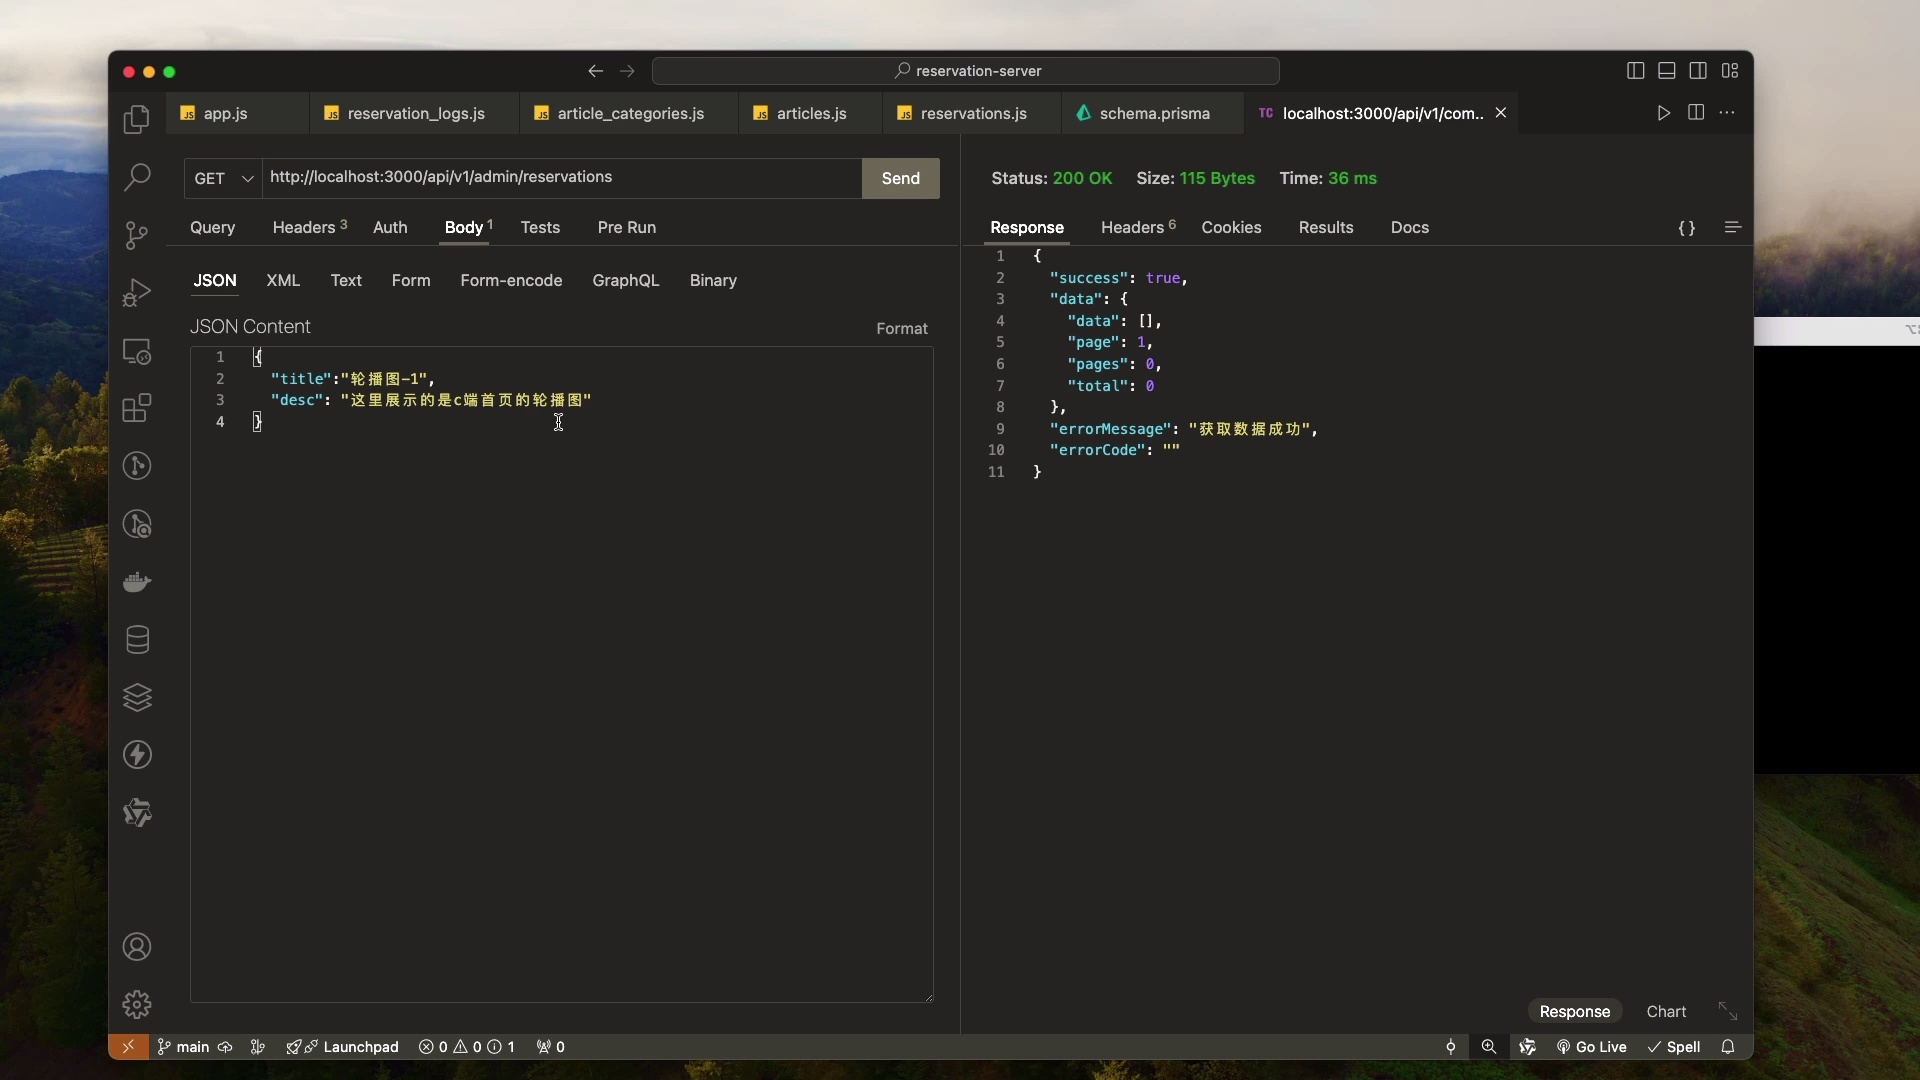Open the Thunder Client lightning sidebar icon

[137, 755]
